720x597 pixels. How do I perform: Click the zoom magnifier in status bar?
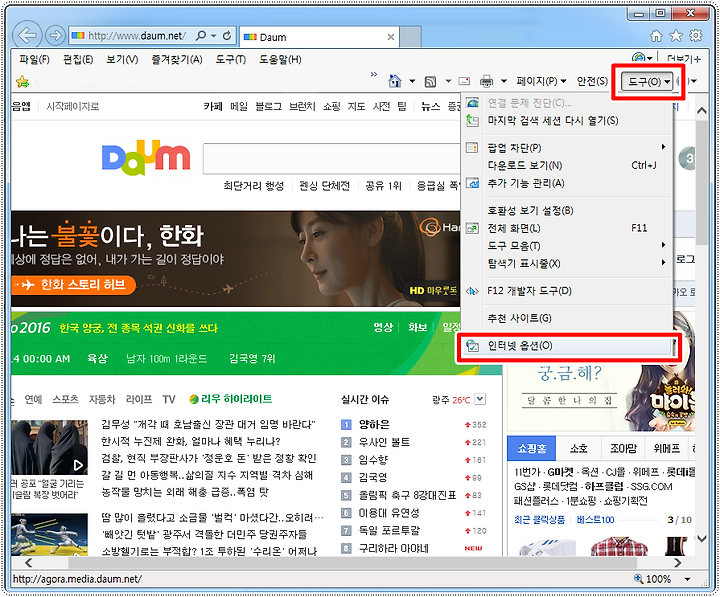click(x=638, y=578)
